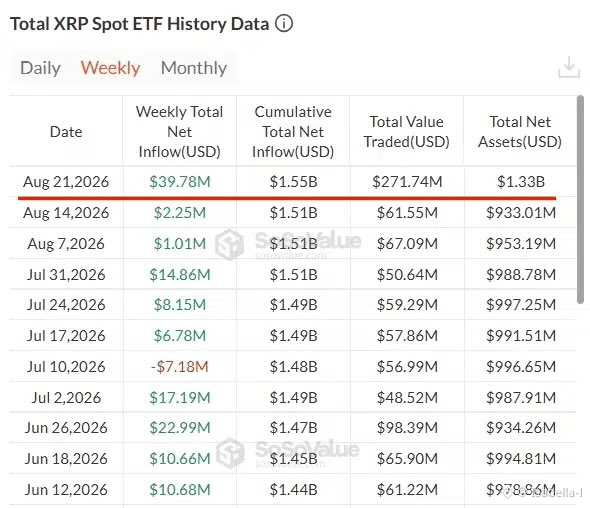Click the table's vertical scrollbar

point(580,199)
